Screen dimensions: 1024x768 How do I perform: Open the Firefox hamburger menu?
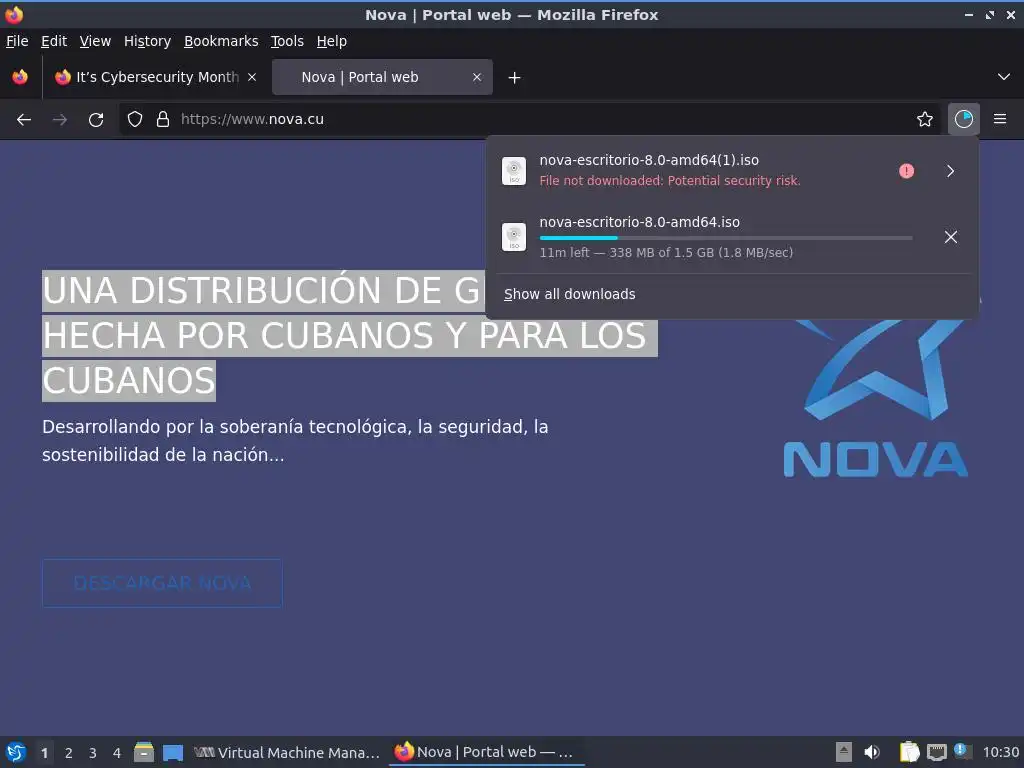[1000, 120]
